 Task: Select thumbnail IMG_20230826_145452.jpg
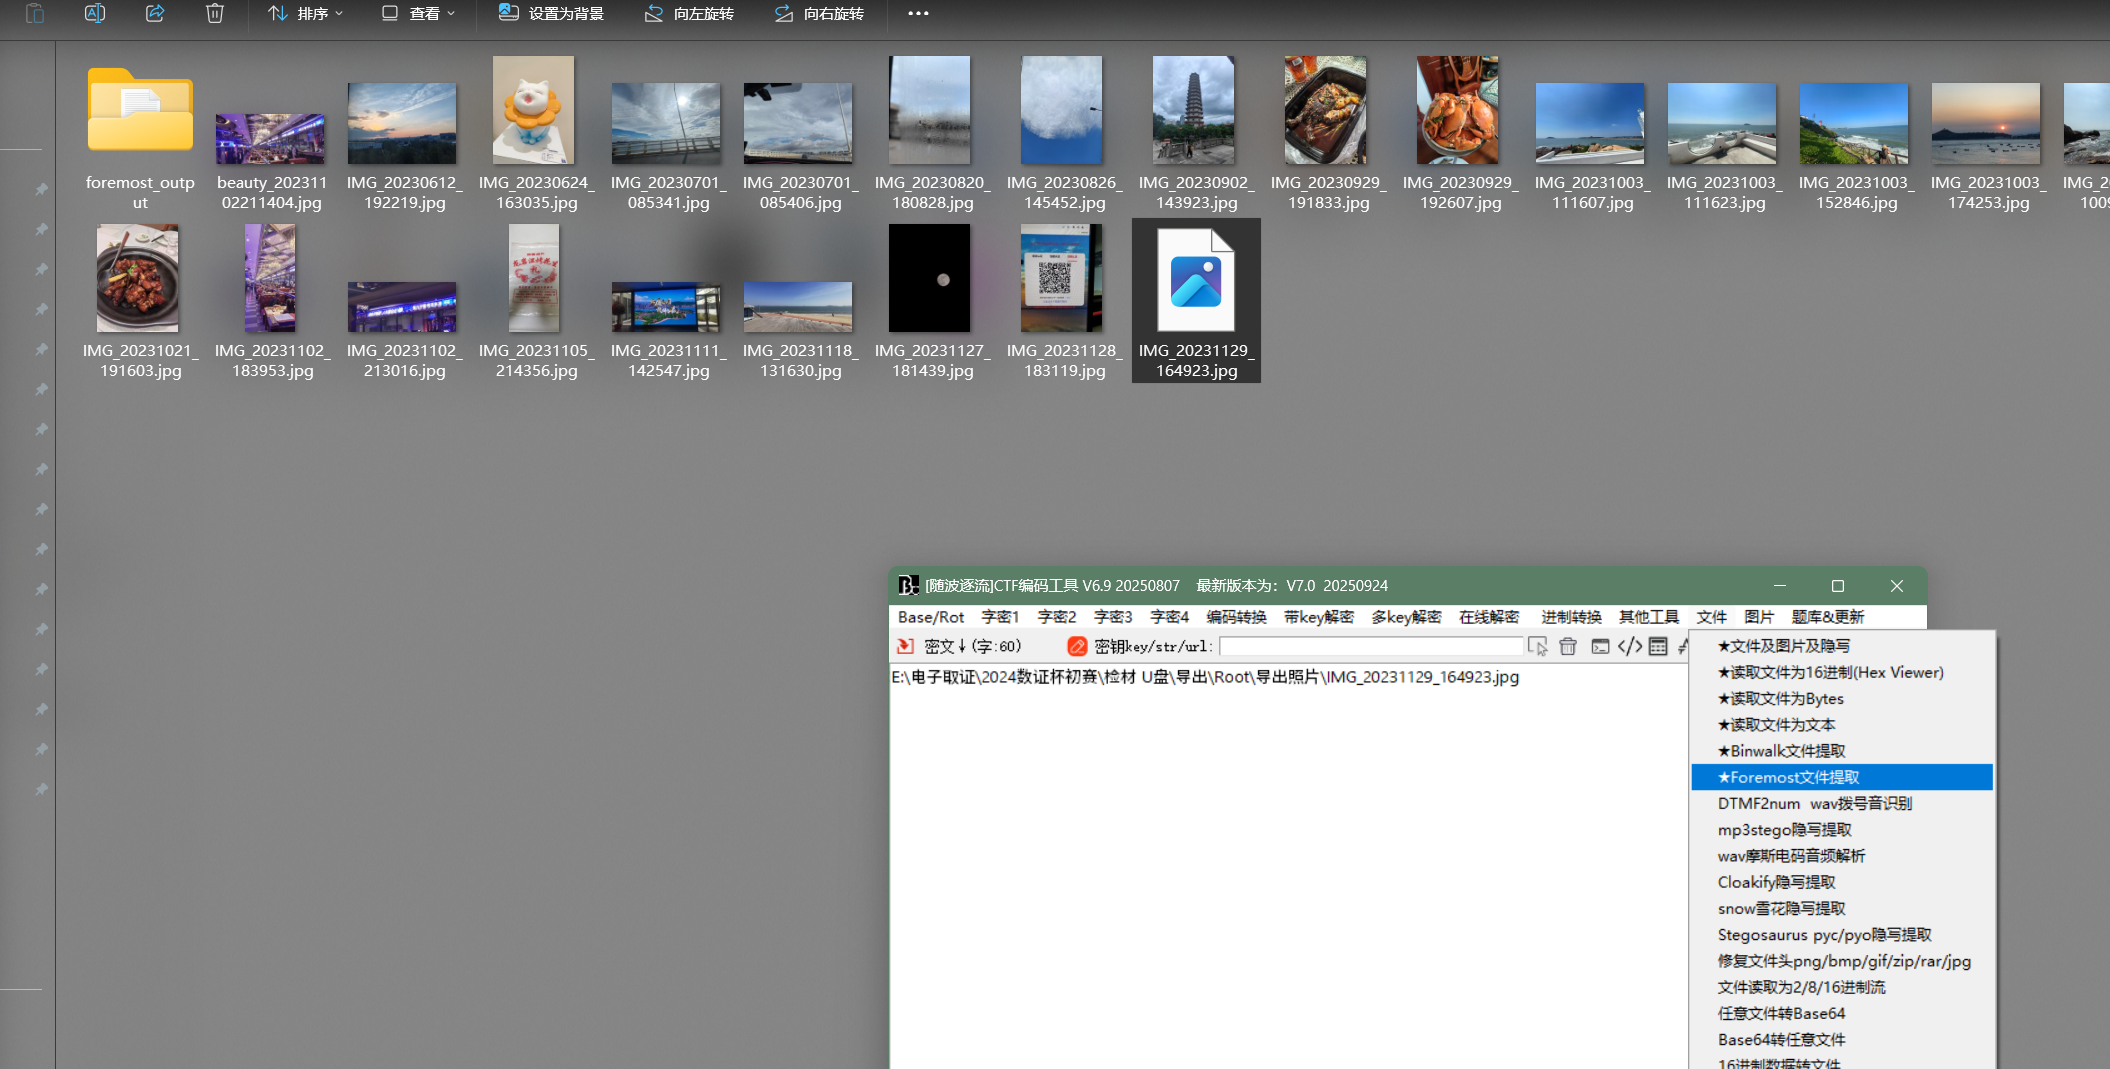click(1062, 110)
